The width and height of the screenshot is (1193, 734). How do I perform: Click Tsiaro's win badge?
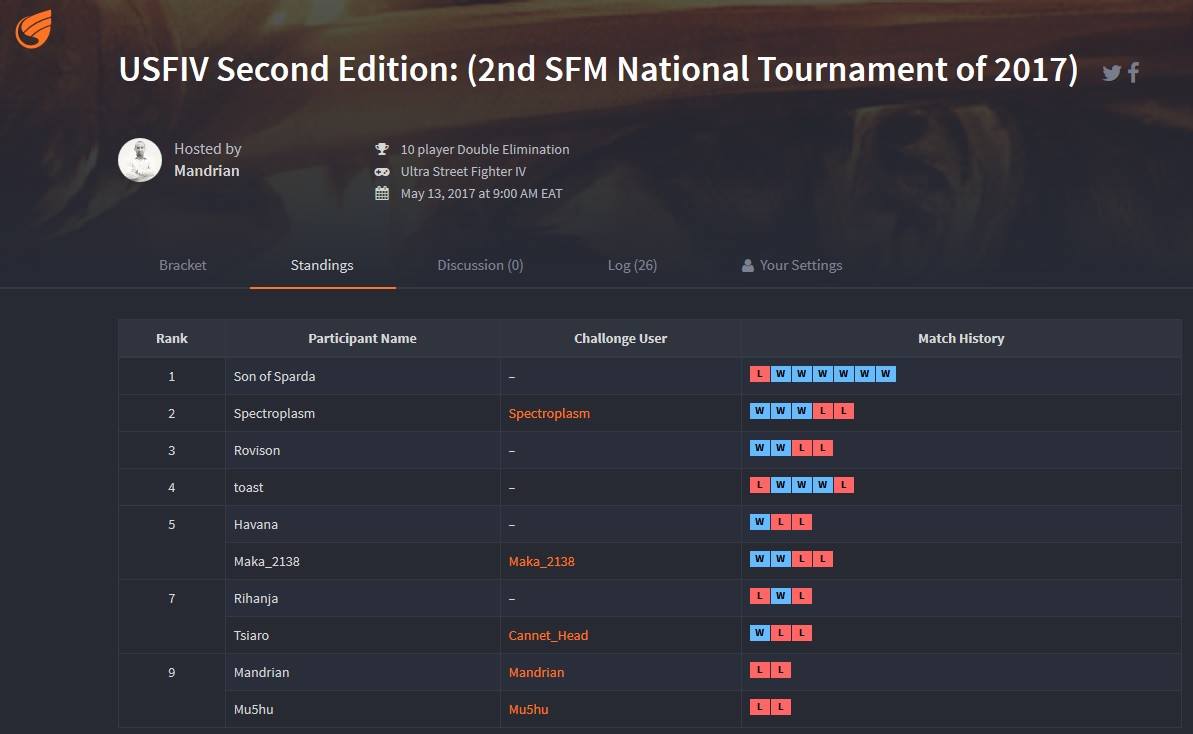(759, 633)
